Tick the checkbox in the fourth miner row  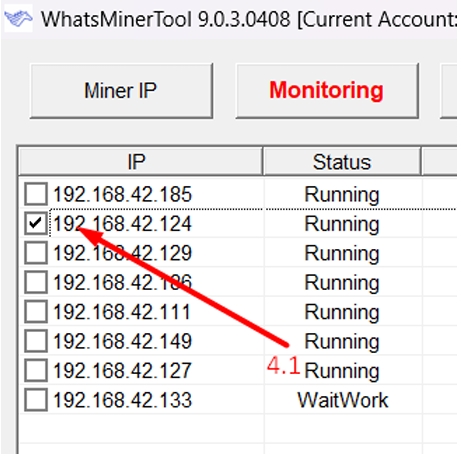point(36,282)
